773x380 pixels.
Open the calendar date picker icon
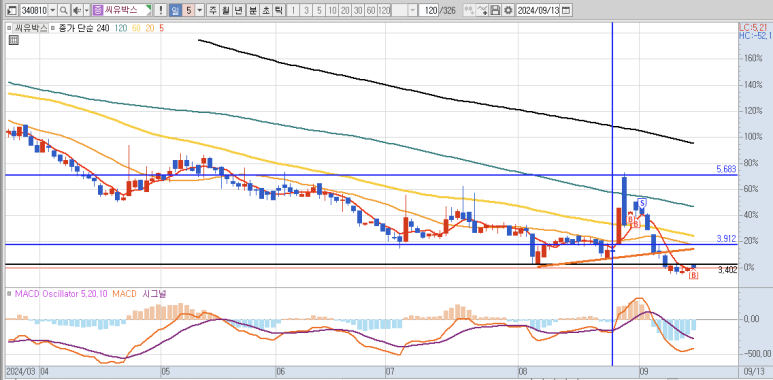pos(566,10)
